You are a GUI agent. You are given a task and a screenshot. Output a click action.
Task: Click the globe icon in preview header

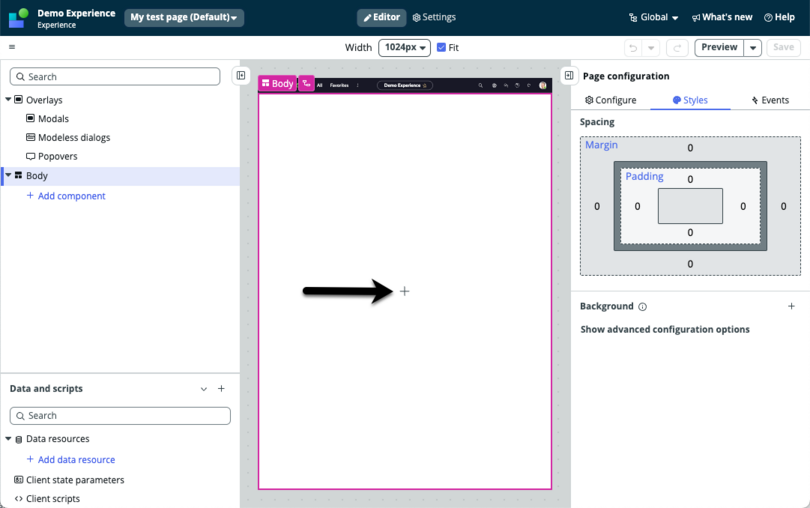point(494,85)
